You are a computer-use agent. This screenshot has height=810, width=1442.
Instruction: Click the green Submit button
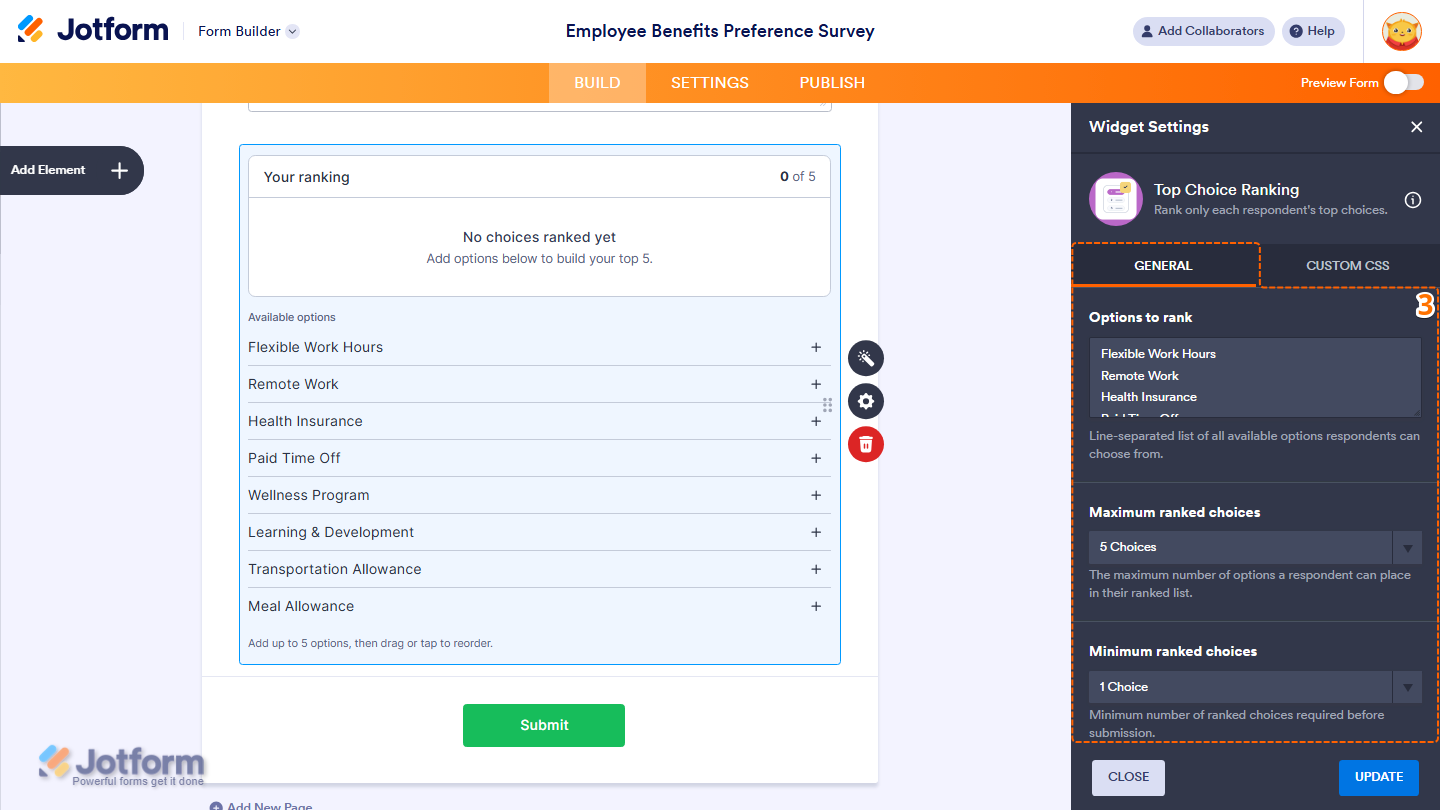tap(544, 725)
